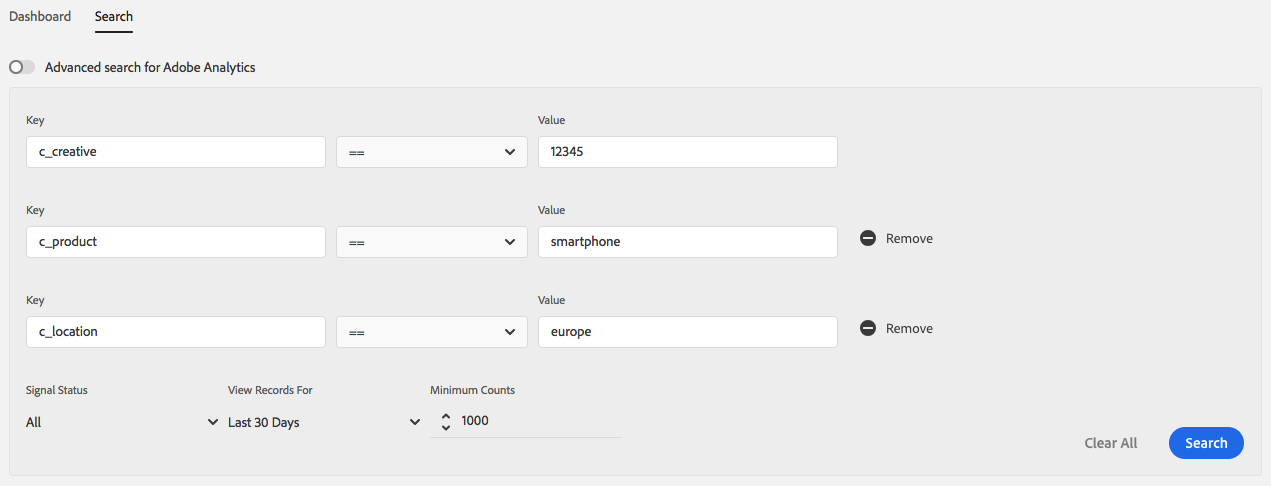
Task: Select the Search tab
Action: pyautogui.click(x=114, y=17)
